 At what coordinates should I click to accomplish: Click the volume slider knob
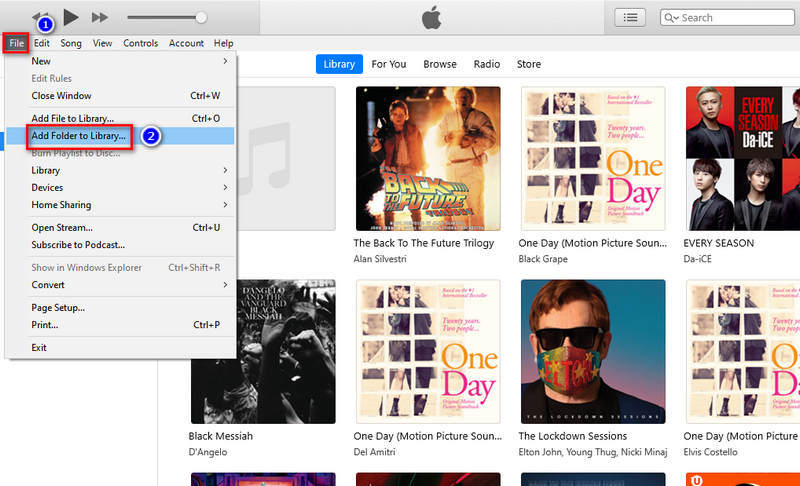coord(201,17)
